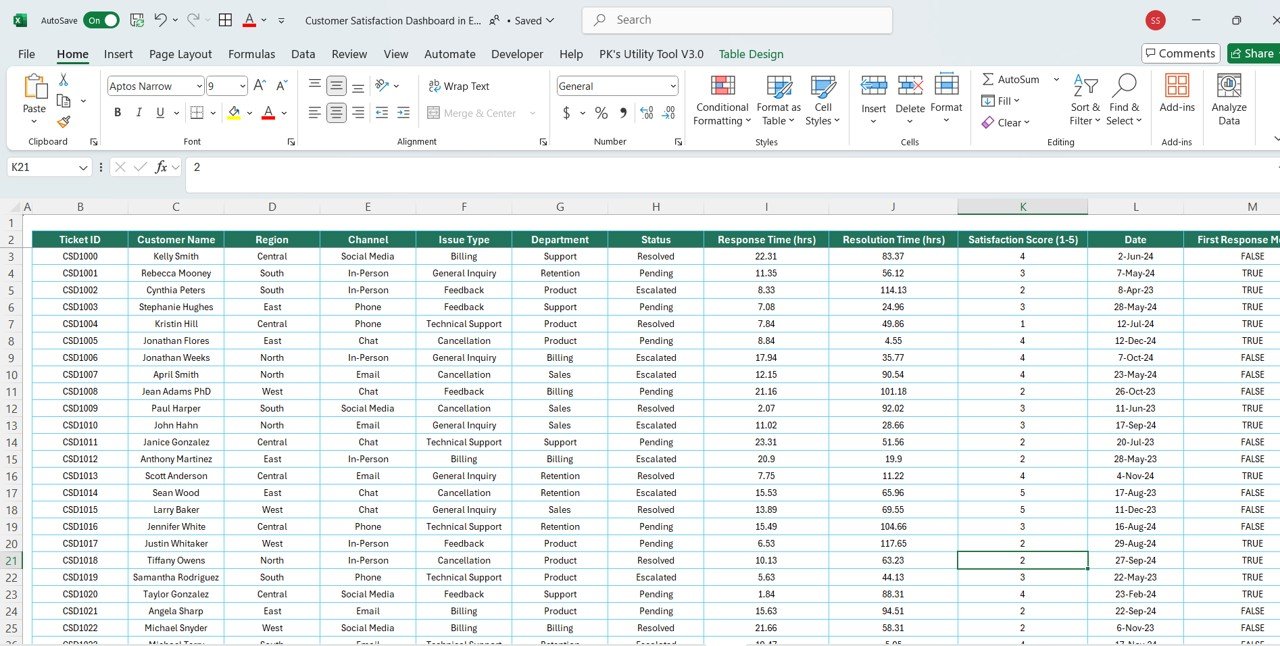Expand the font name dropdown
This screenshot has width=1280, height=646.
pos(199,86)
